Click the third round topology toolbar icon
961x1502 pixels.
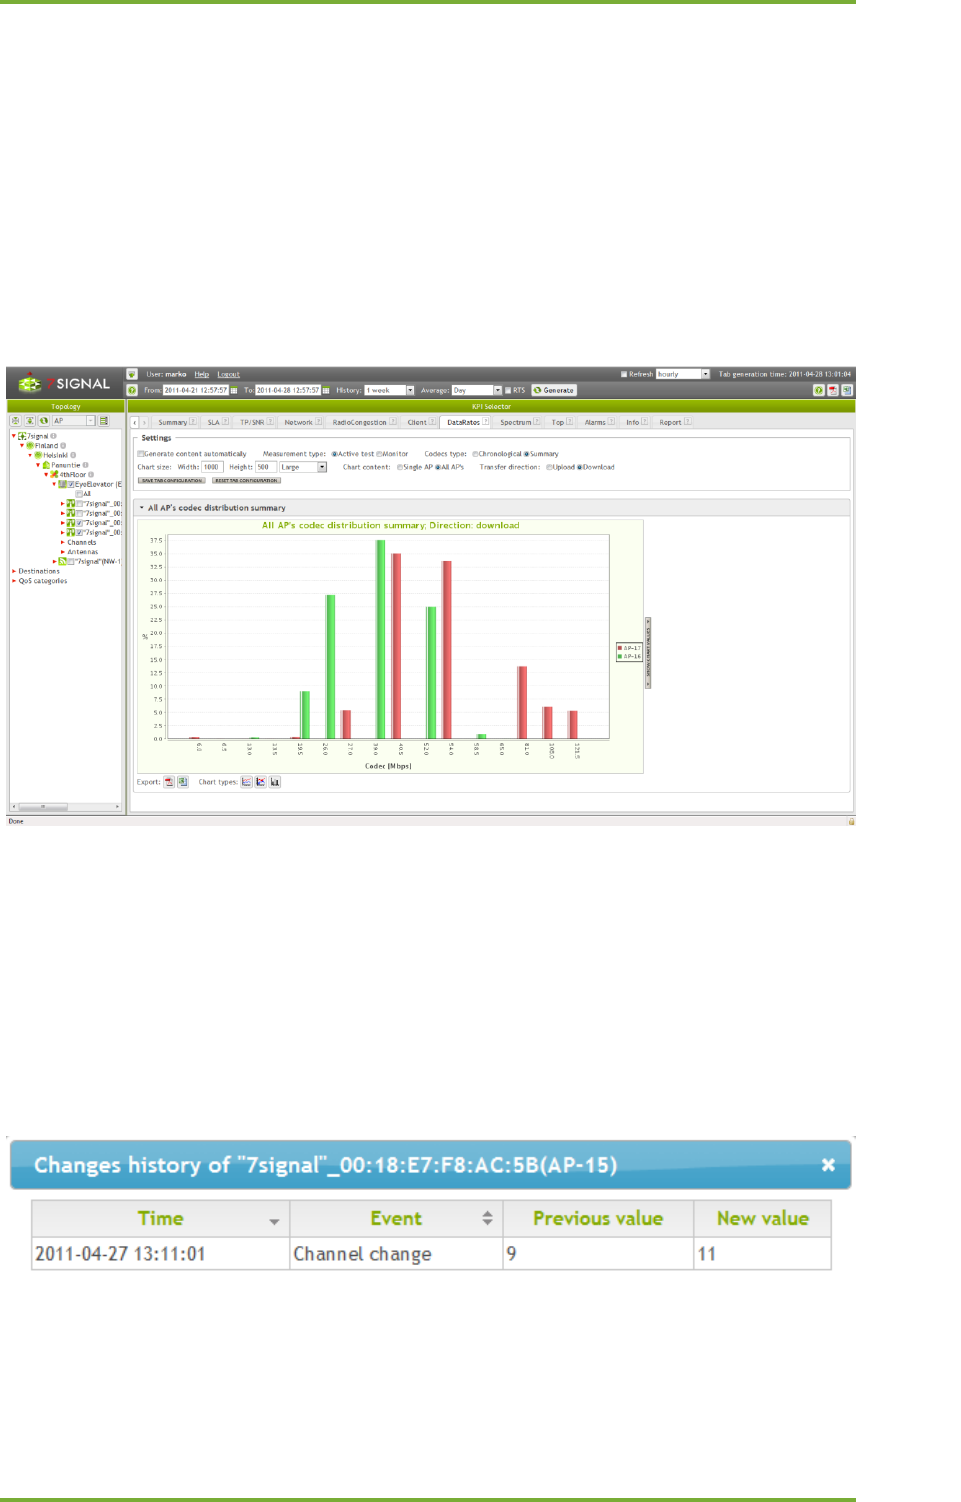43,421
